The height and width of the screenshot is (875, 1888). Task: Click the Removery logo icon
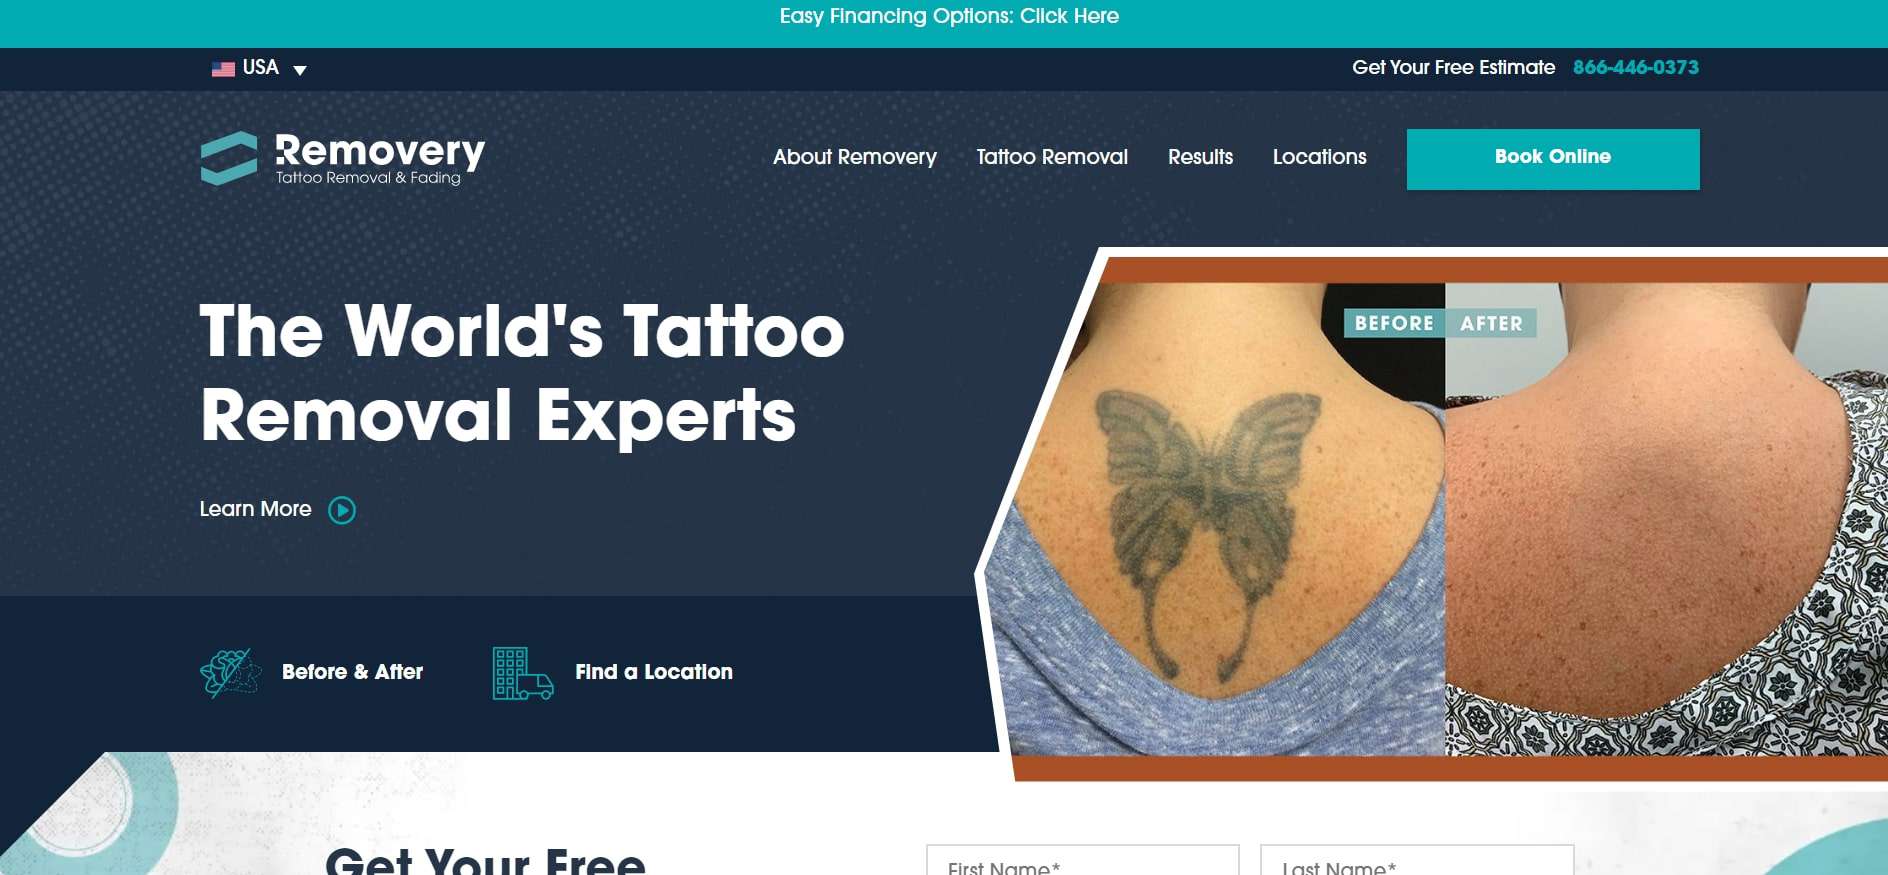pyautogui.click(x=229, y=158)
